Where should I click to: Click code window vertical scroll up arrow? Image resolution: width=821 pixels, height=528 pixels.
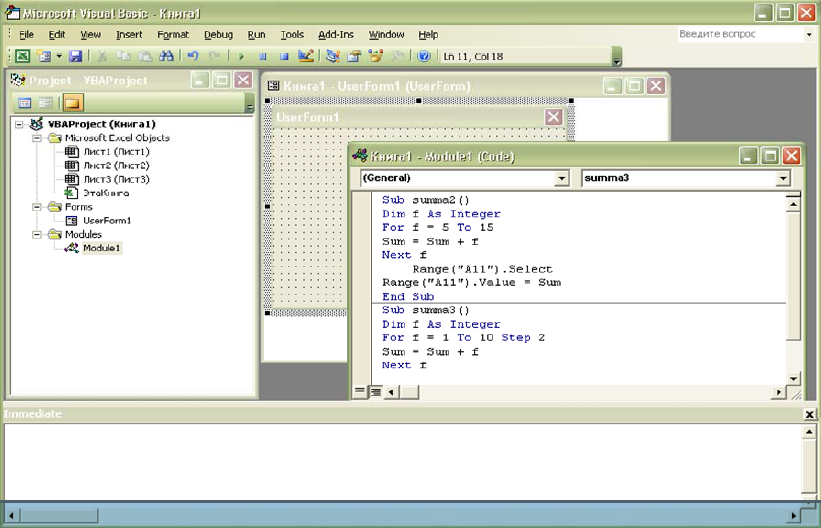[x=793, y=203]
